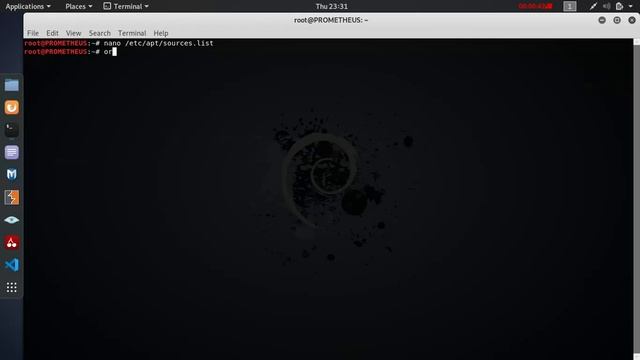Launch Maltego from the dock
640x360 pixels.
[11, 175]
